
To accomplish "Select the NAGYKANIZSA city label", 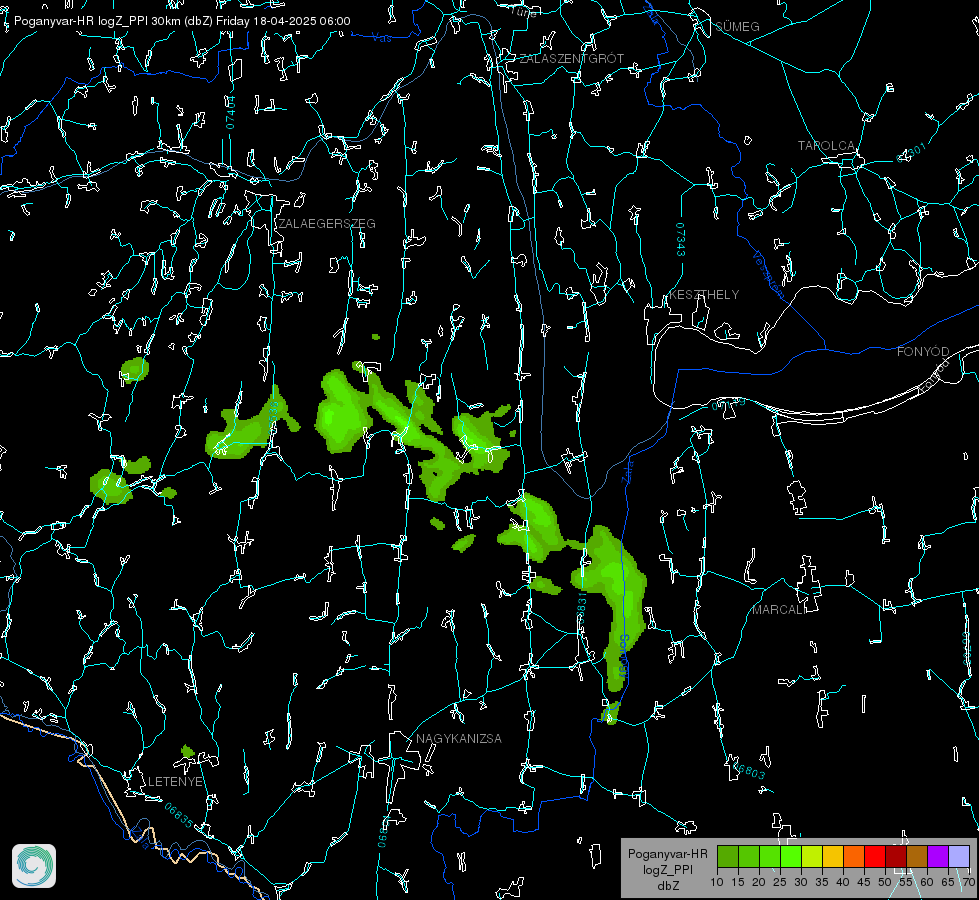I will click(459, 739).
